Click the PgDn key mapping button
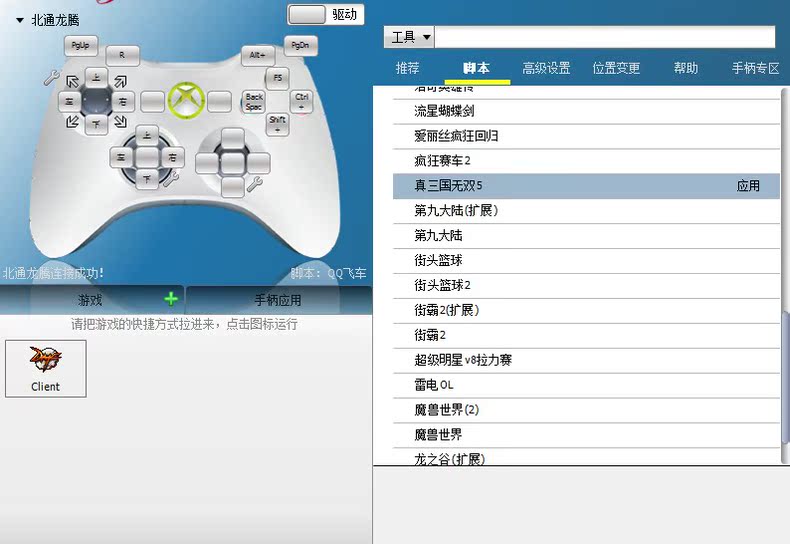Image resolution: width=790 pixels, height=544 pixels. [300, 45]
